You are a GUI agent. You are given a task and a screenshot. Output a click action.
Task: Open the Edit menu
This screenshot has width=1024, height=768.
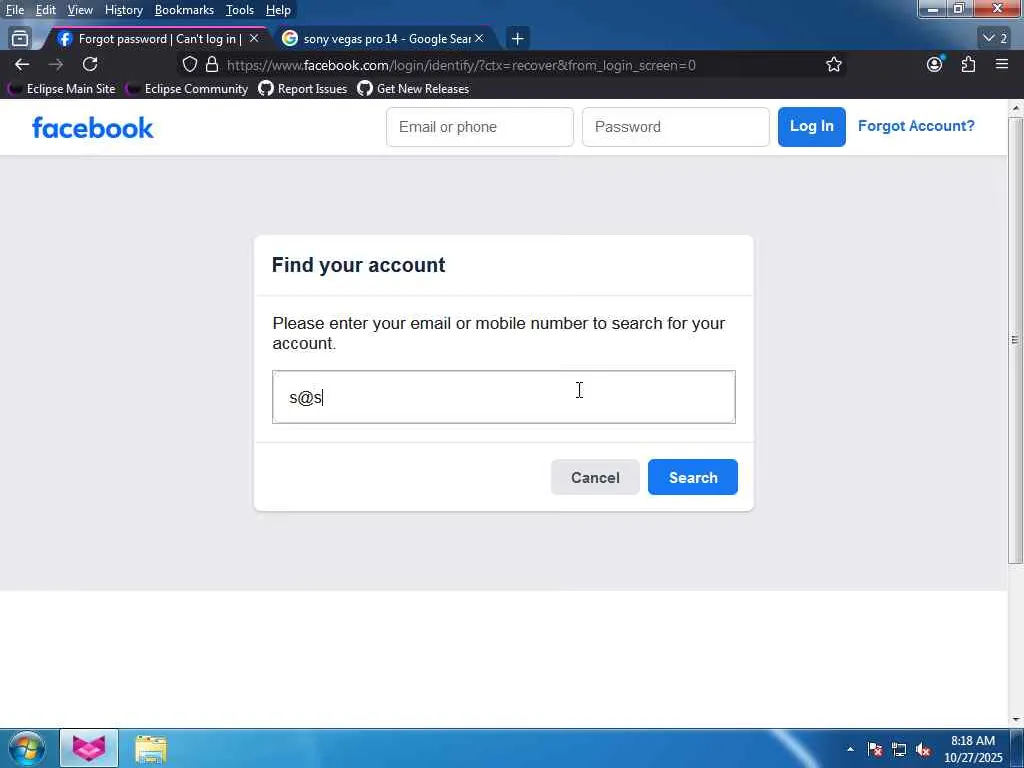click(46, 10)
